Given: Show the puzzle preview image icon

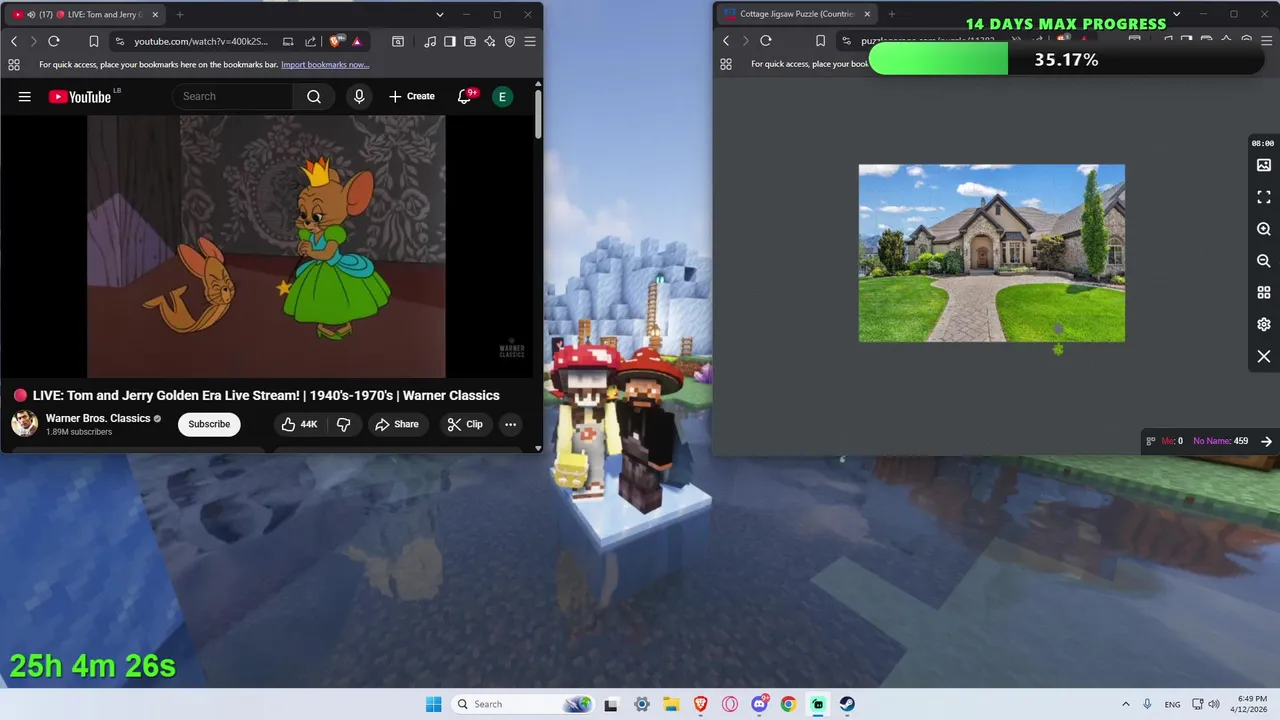Looking at the screenshot, I should [x=1264, y=165].
